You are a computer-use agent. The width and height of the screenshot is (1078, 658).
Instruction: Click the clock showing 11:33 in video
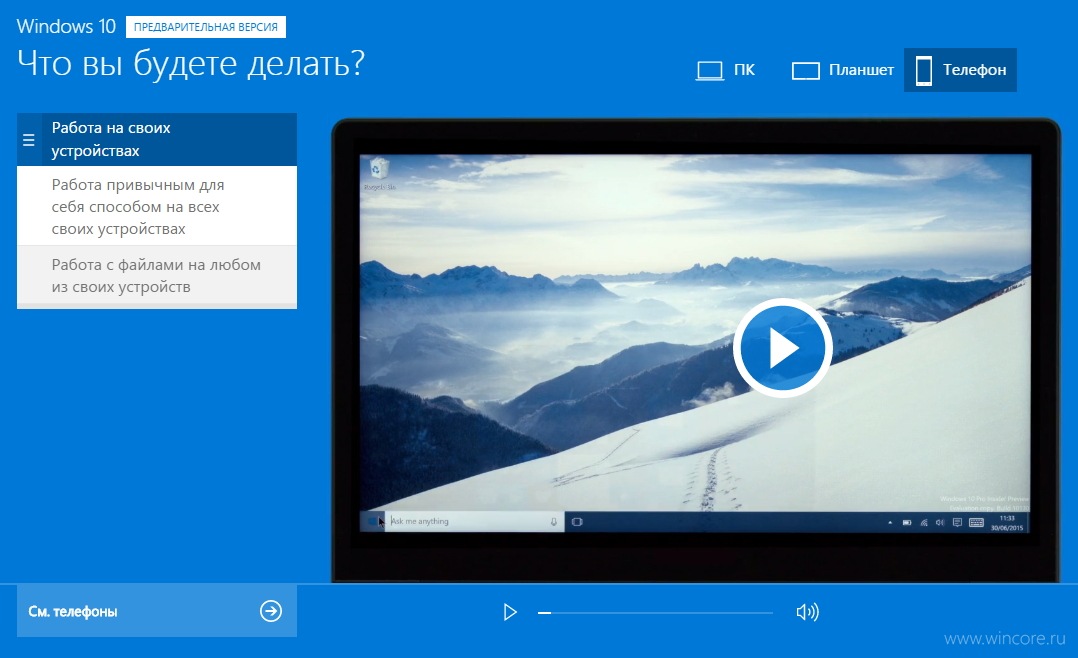click(1007, 523)
